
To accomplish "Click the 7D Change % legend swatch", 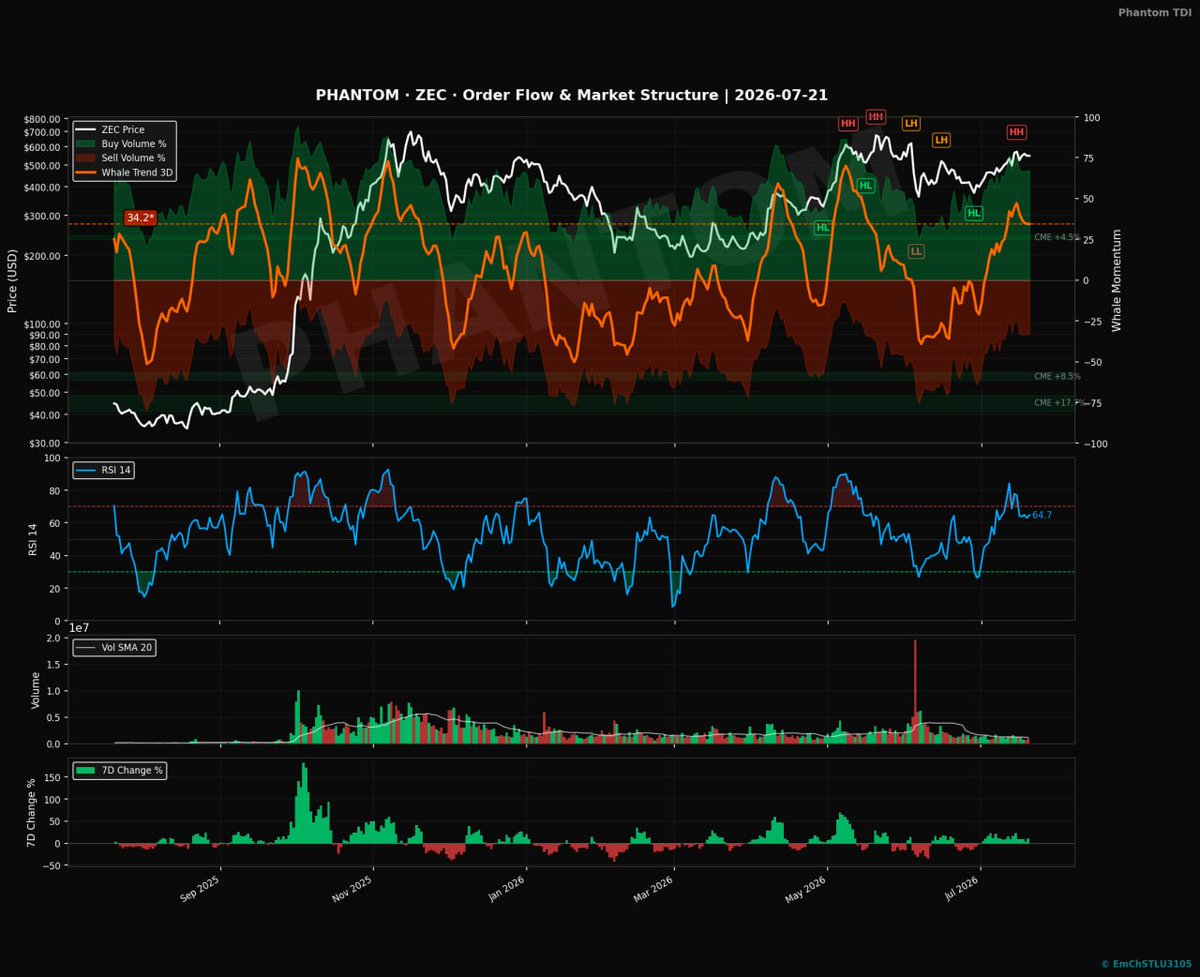I will pyautogui.click(x=87, y=770).
